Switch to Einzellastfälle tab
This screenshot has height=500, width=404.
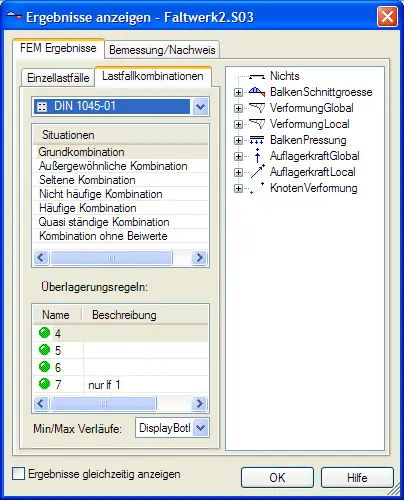[58, 78]
